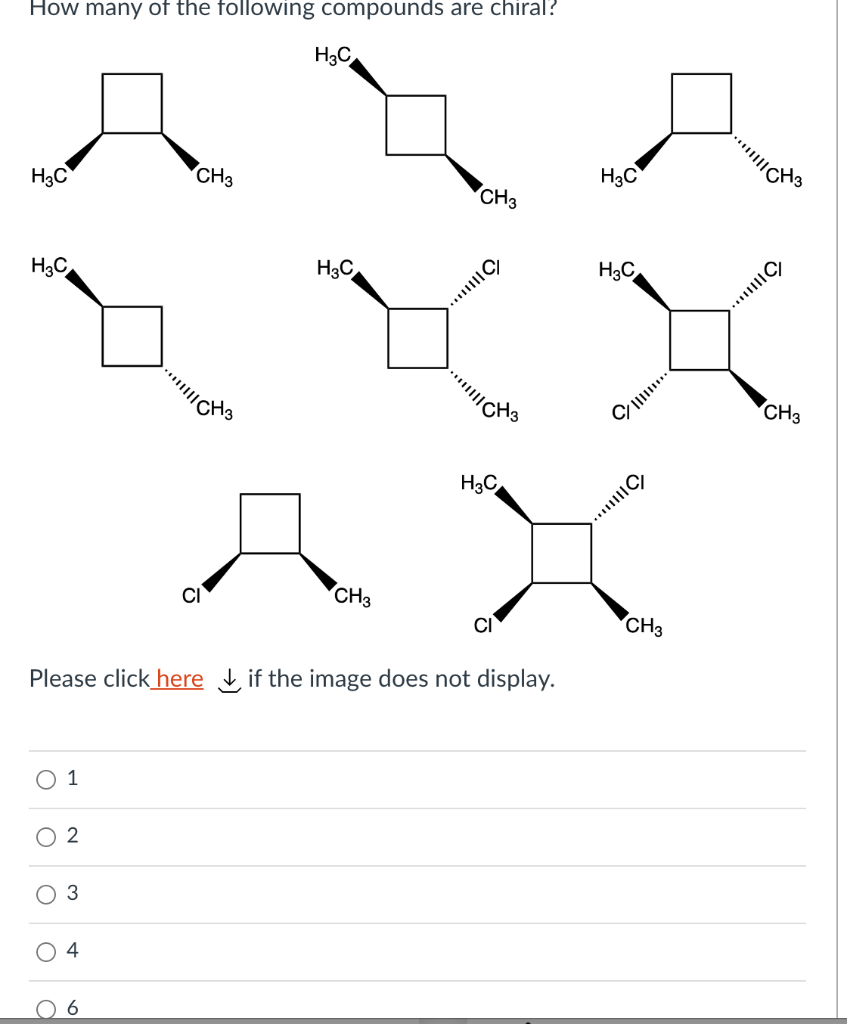Click the answer label text 2
This screenshot has height=1024, width=847.
[70, 836]
